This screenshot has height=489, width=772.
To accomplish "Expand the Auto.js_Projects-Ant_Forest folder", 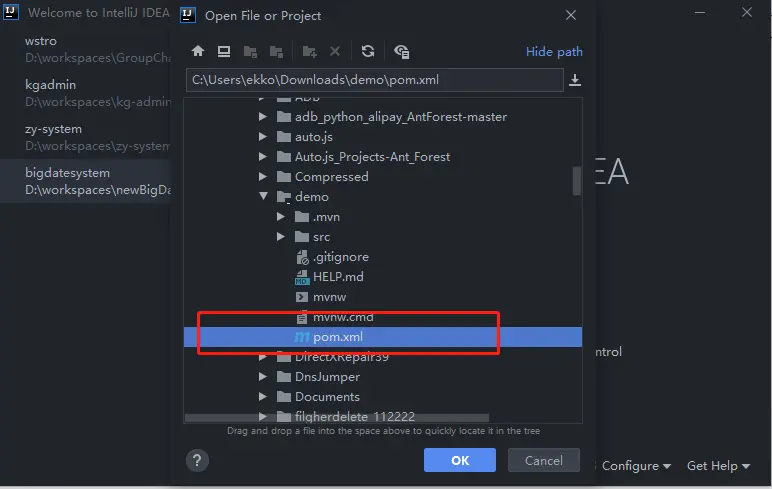I will pos(263,157).
